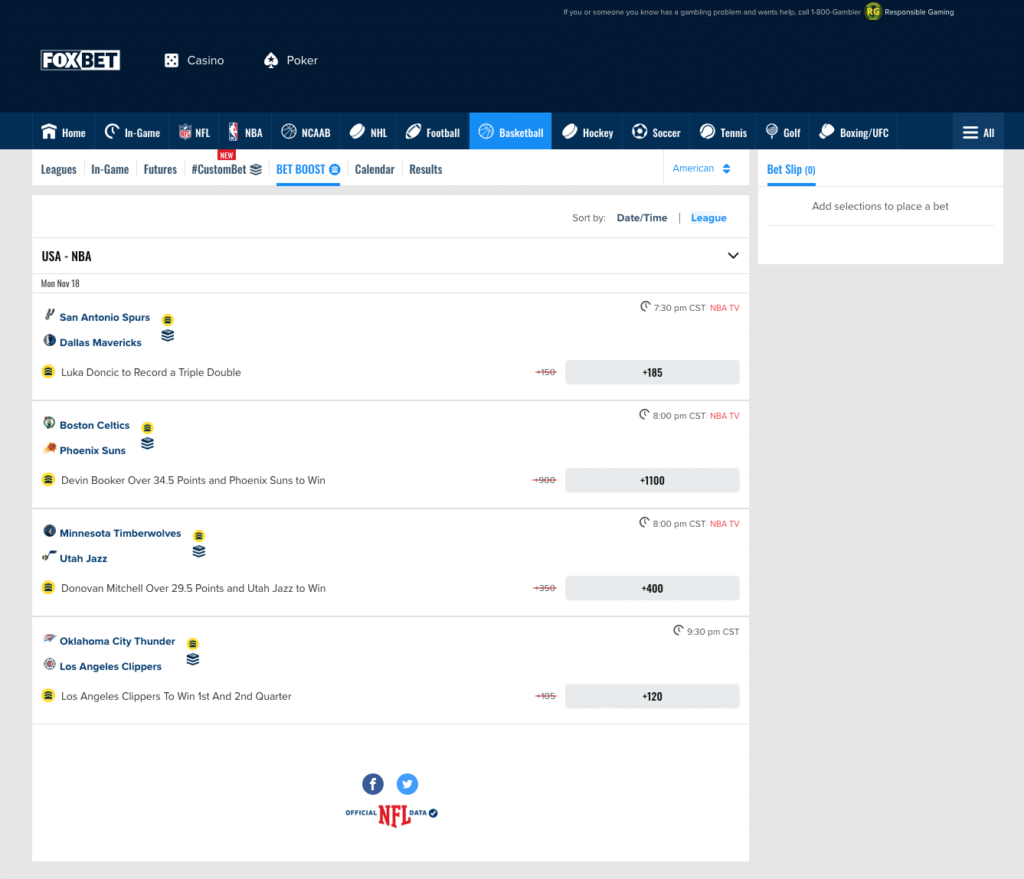The width and height of the screenshot is (1024, 879).
Task: Open the Bet Slip (0) tab
Action: pos(791,170)
